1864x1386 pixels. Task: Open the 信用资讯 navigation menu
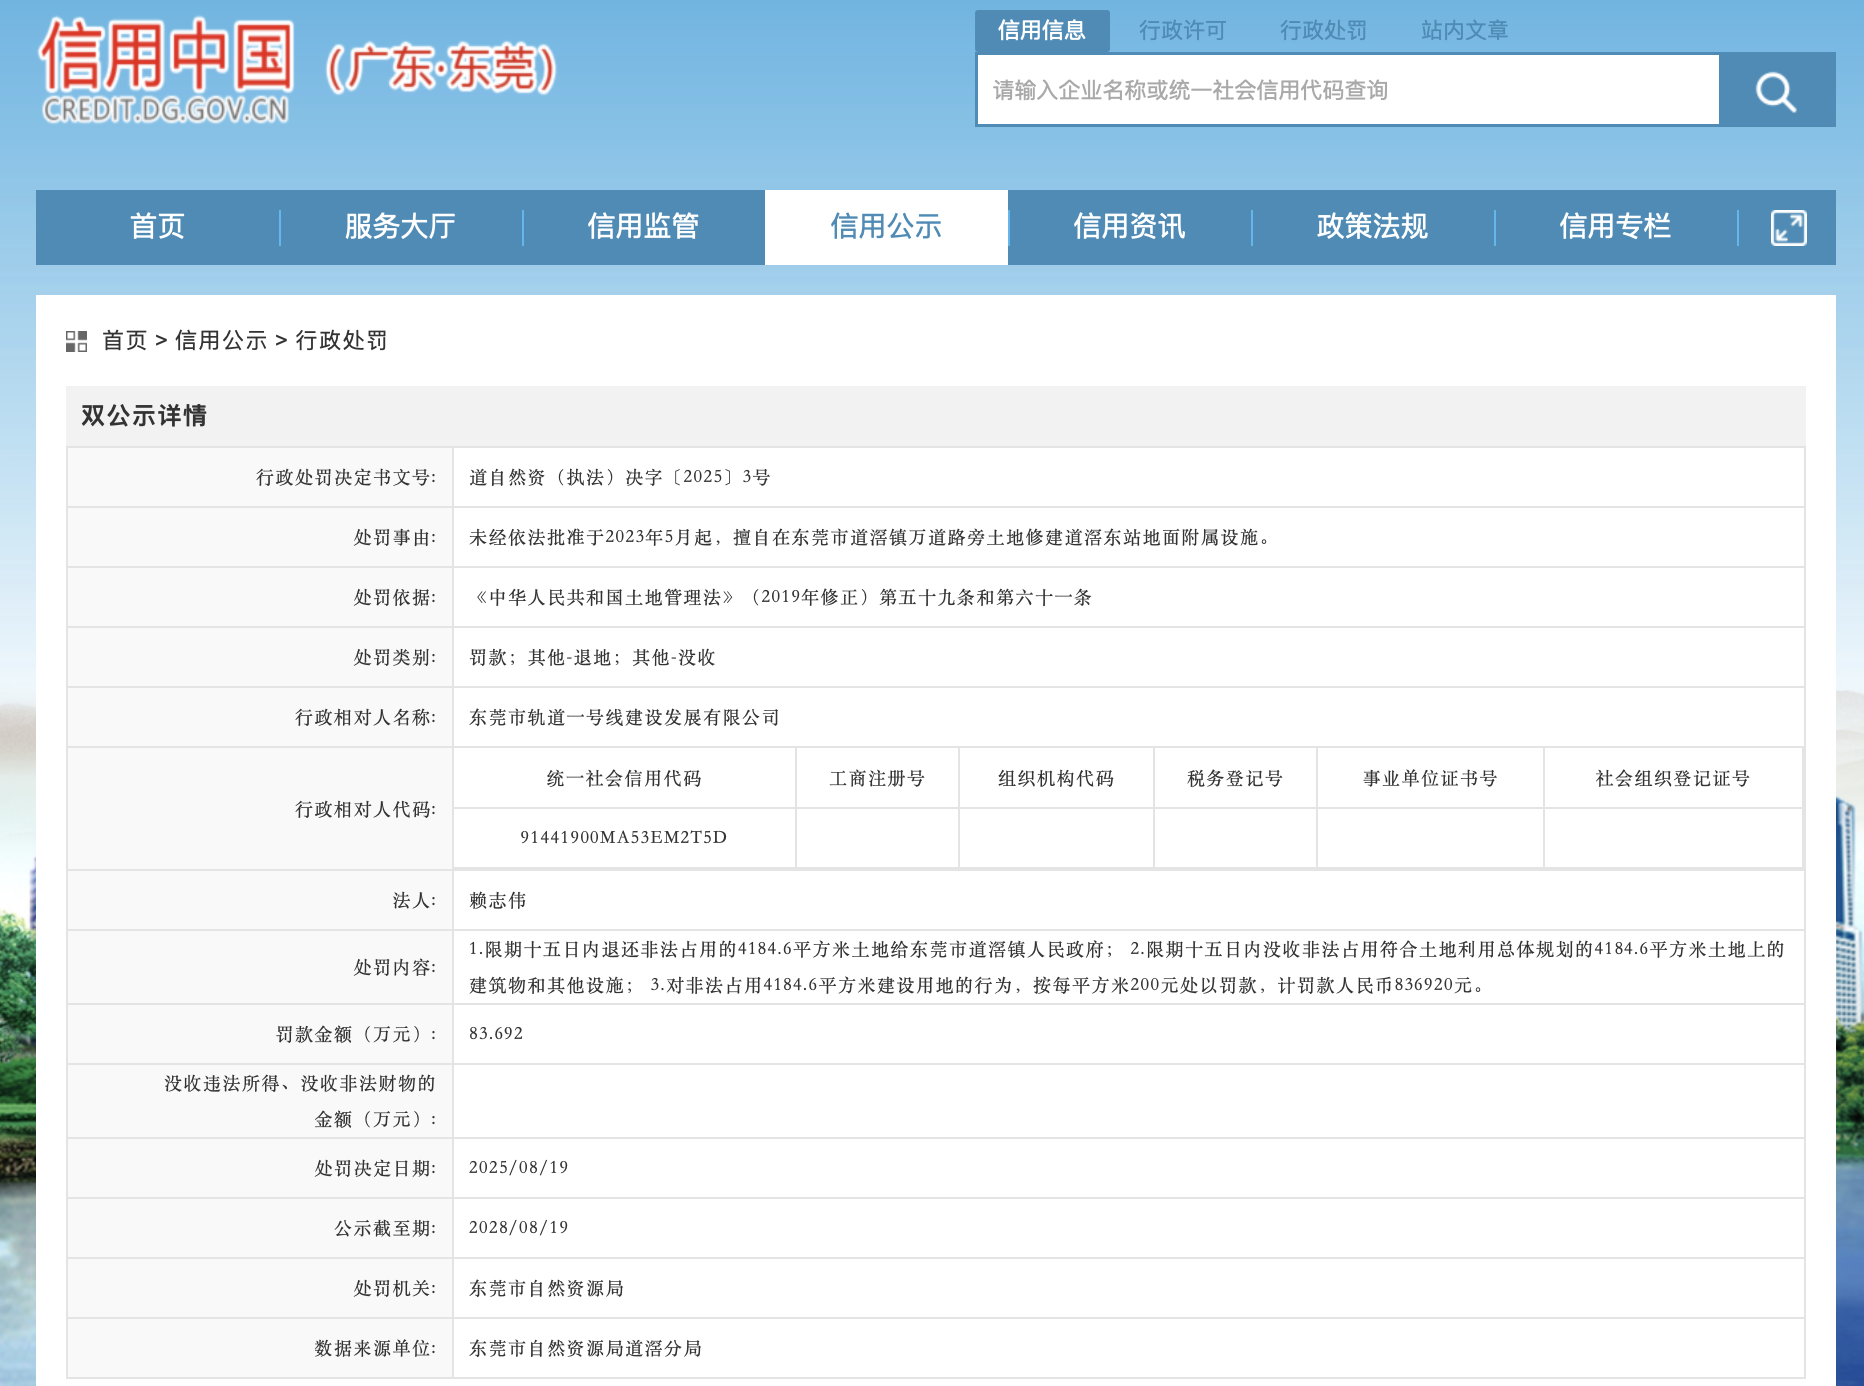[x=1129, y=227]
